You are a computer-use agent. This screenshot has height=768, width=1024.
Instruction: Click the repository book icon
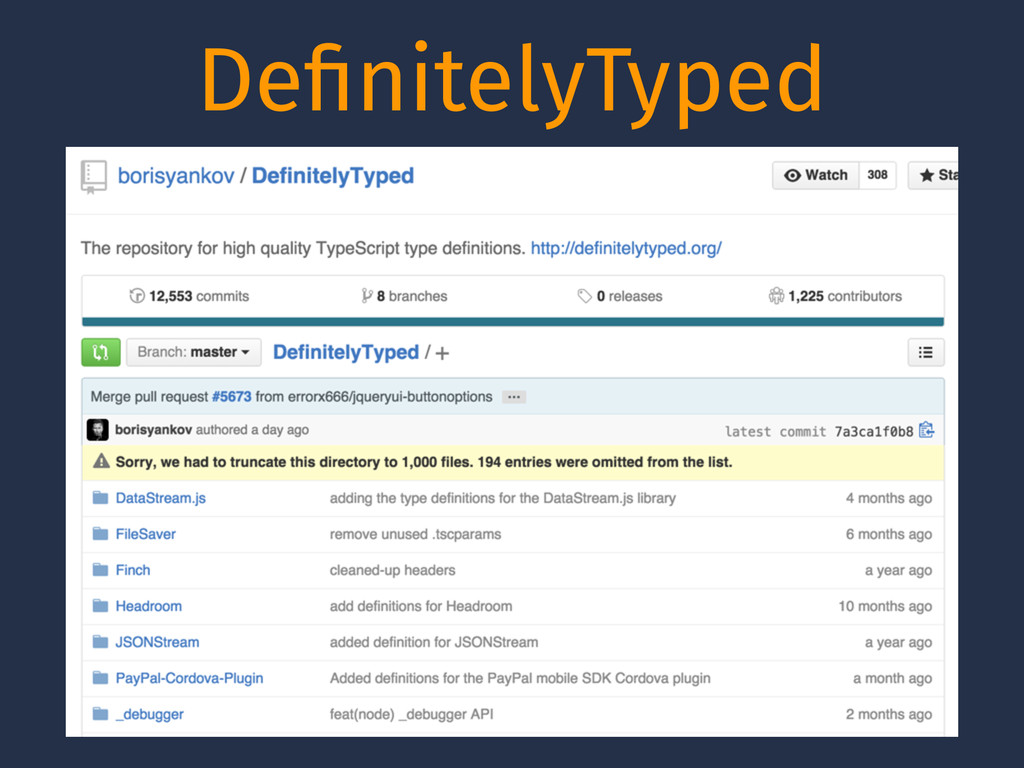(93, 177)
